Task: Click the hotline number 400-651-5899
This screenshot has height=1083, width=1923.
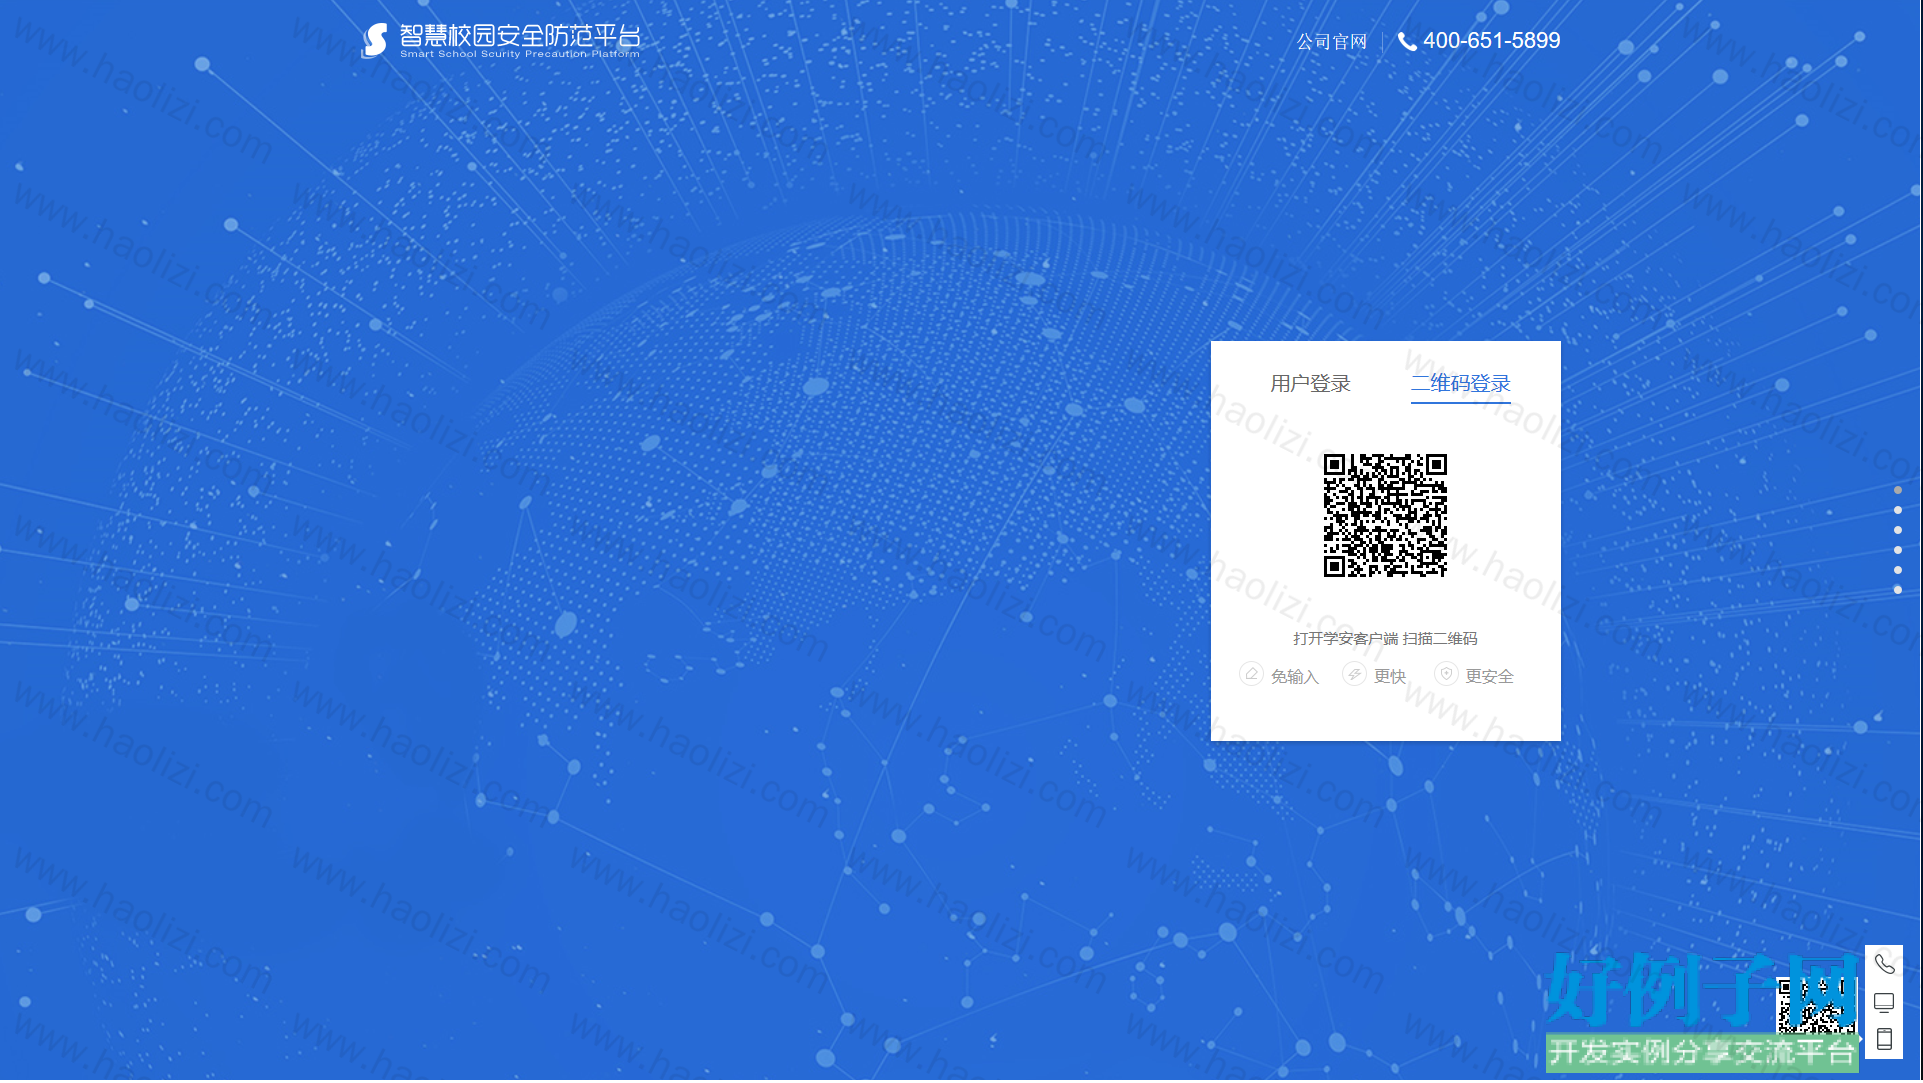Action: (x=1491, y=41)
